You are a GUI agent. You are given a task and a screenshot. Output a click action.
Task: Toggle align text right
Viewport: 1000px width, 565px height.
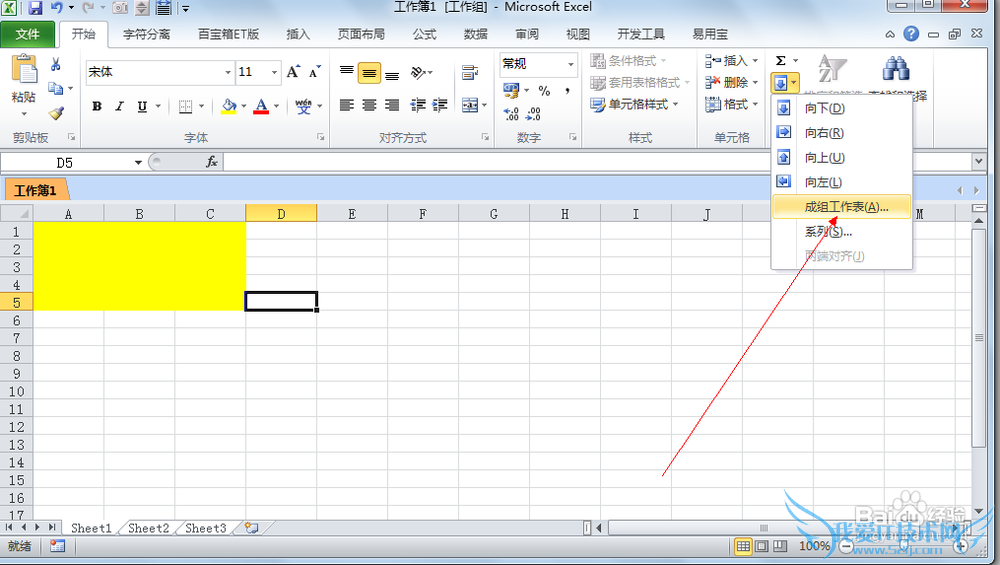click(x=392, y=105)
